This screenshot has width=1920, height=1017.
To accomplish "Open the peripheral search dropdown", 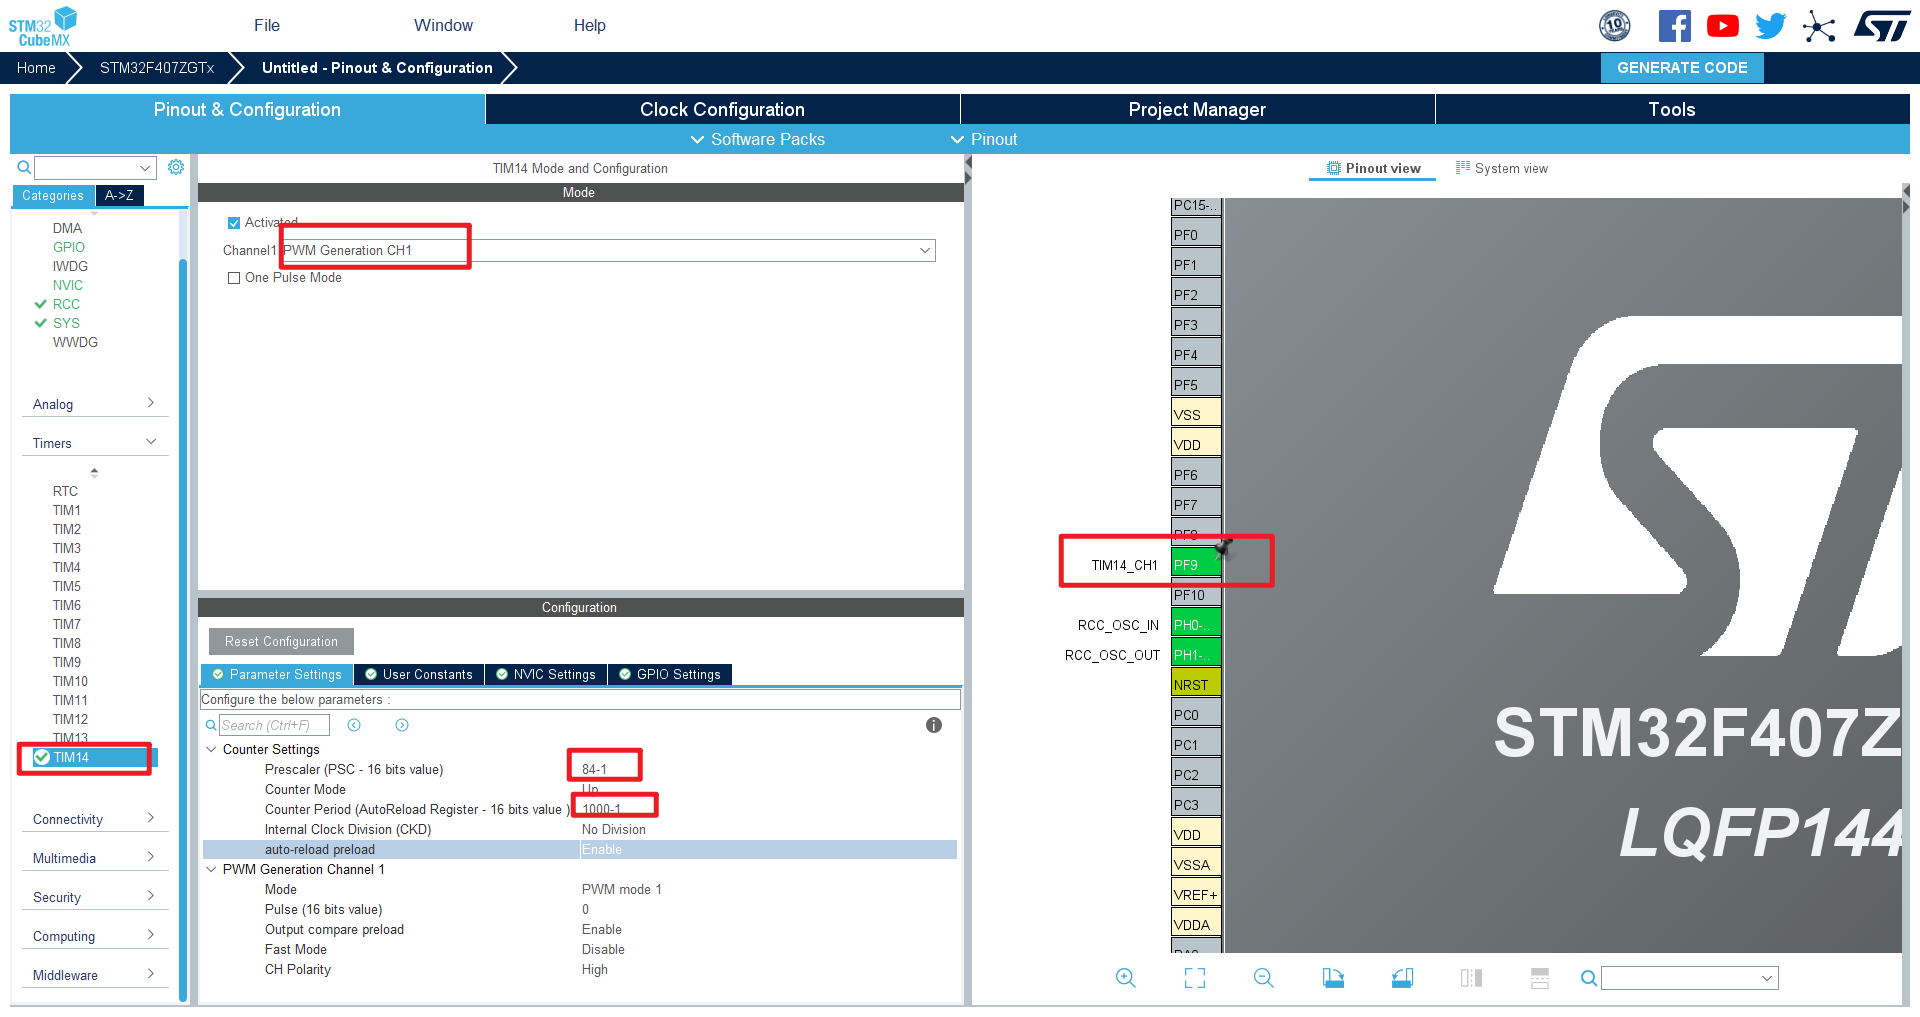I will click(145, 167).
